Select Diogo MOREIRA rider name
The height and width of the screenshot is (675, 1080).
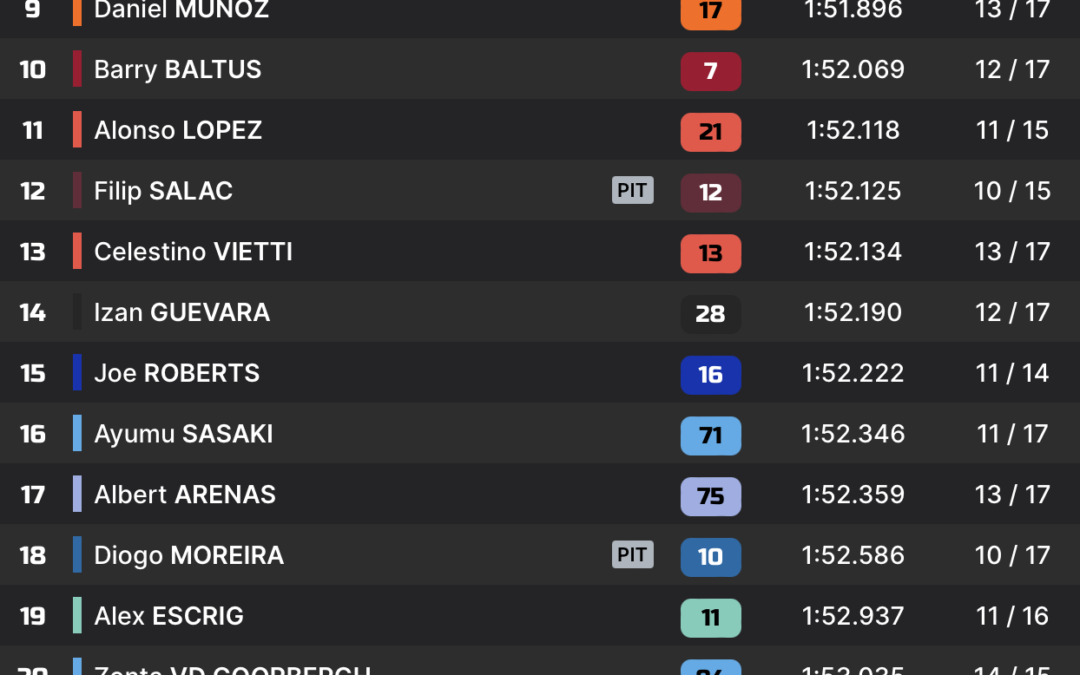189,556
